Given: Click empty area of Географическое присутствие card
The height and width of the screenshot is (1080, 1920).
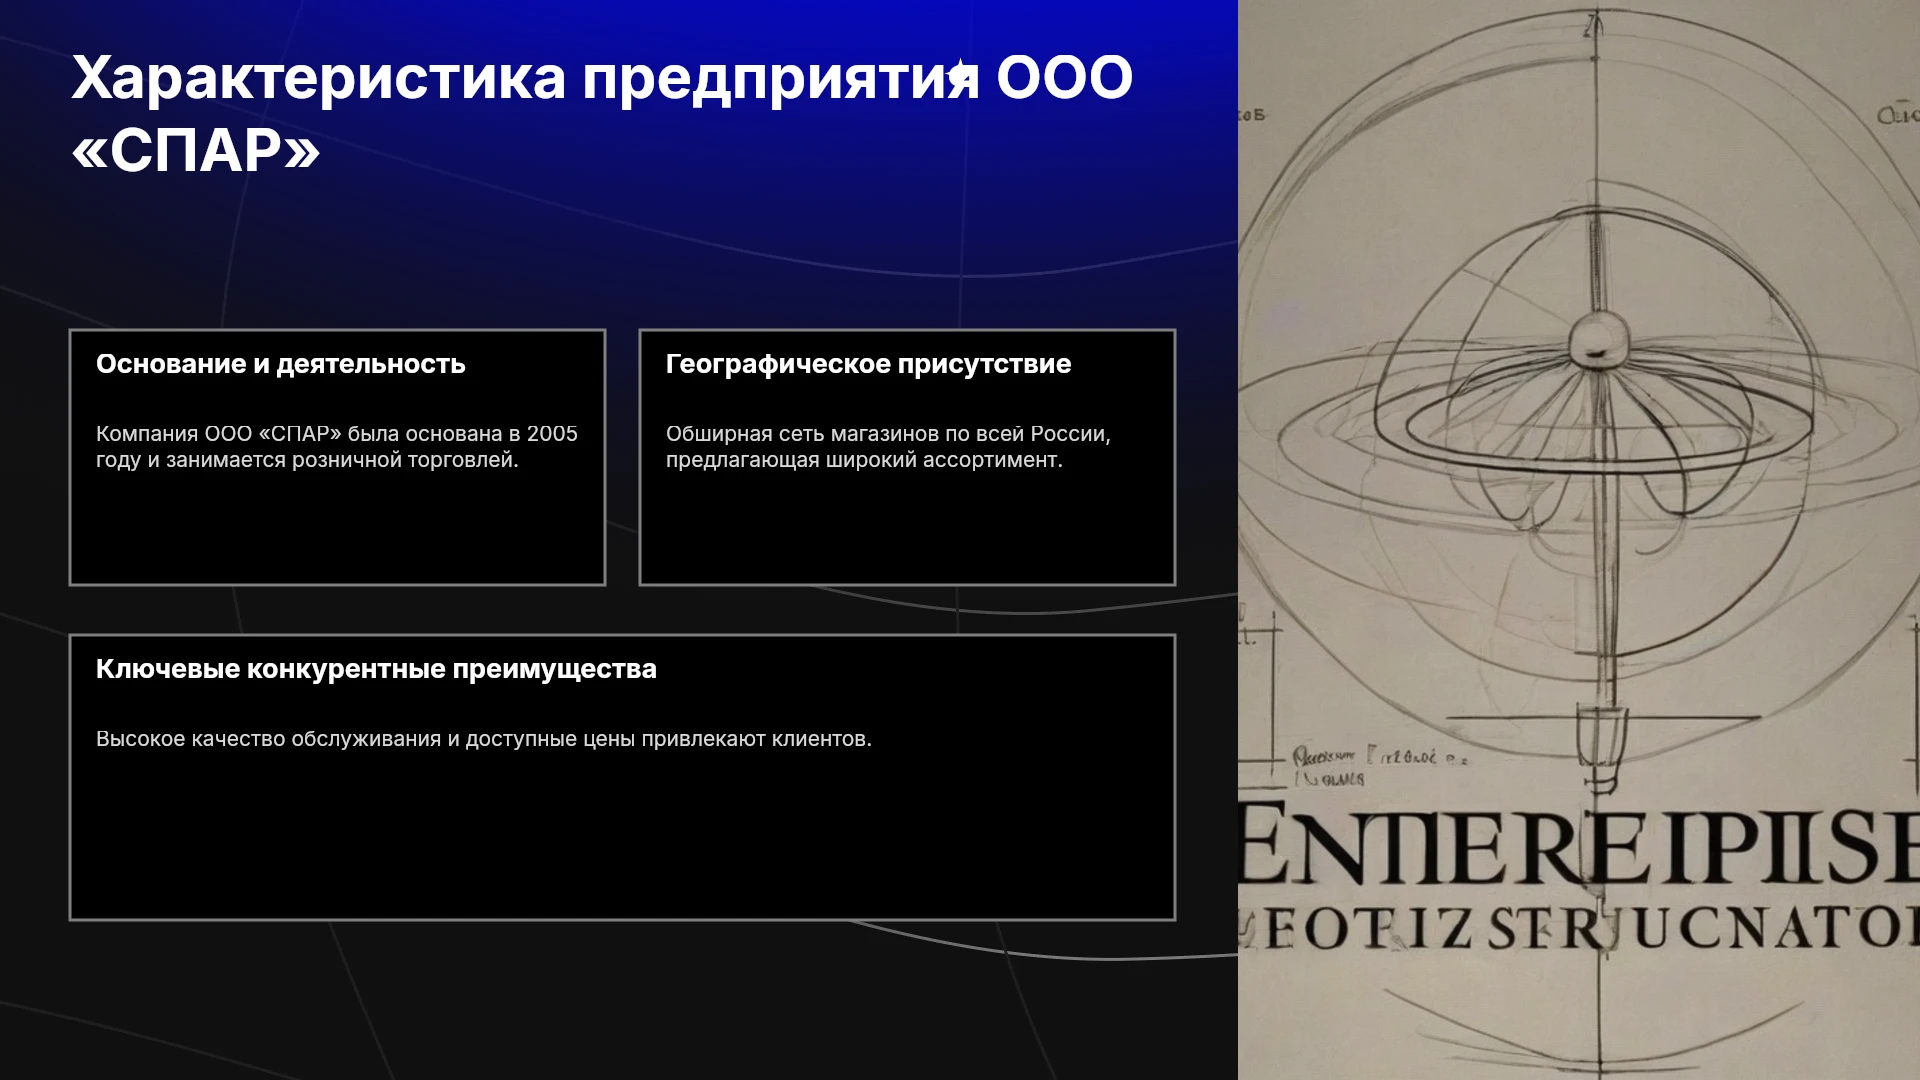Looking at the screenshot, I should pos(907,528).
